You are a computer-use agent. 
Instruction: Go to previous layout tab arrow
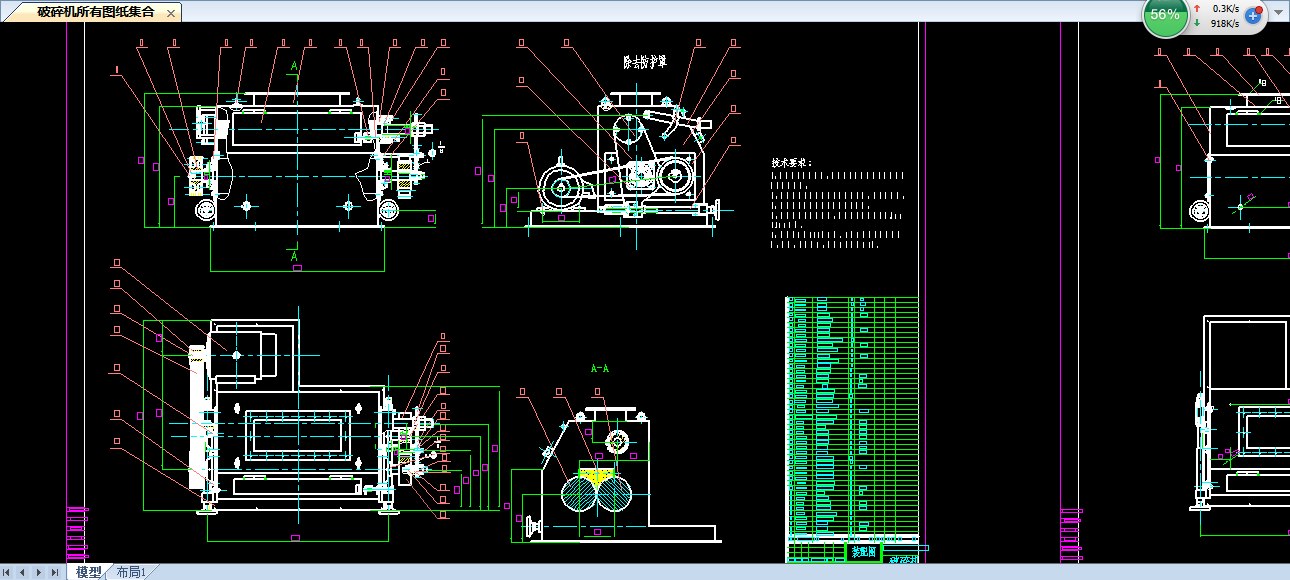point(22,572)
